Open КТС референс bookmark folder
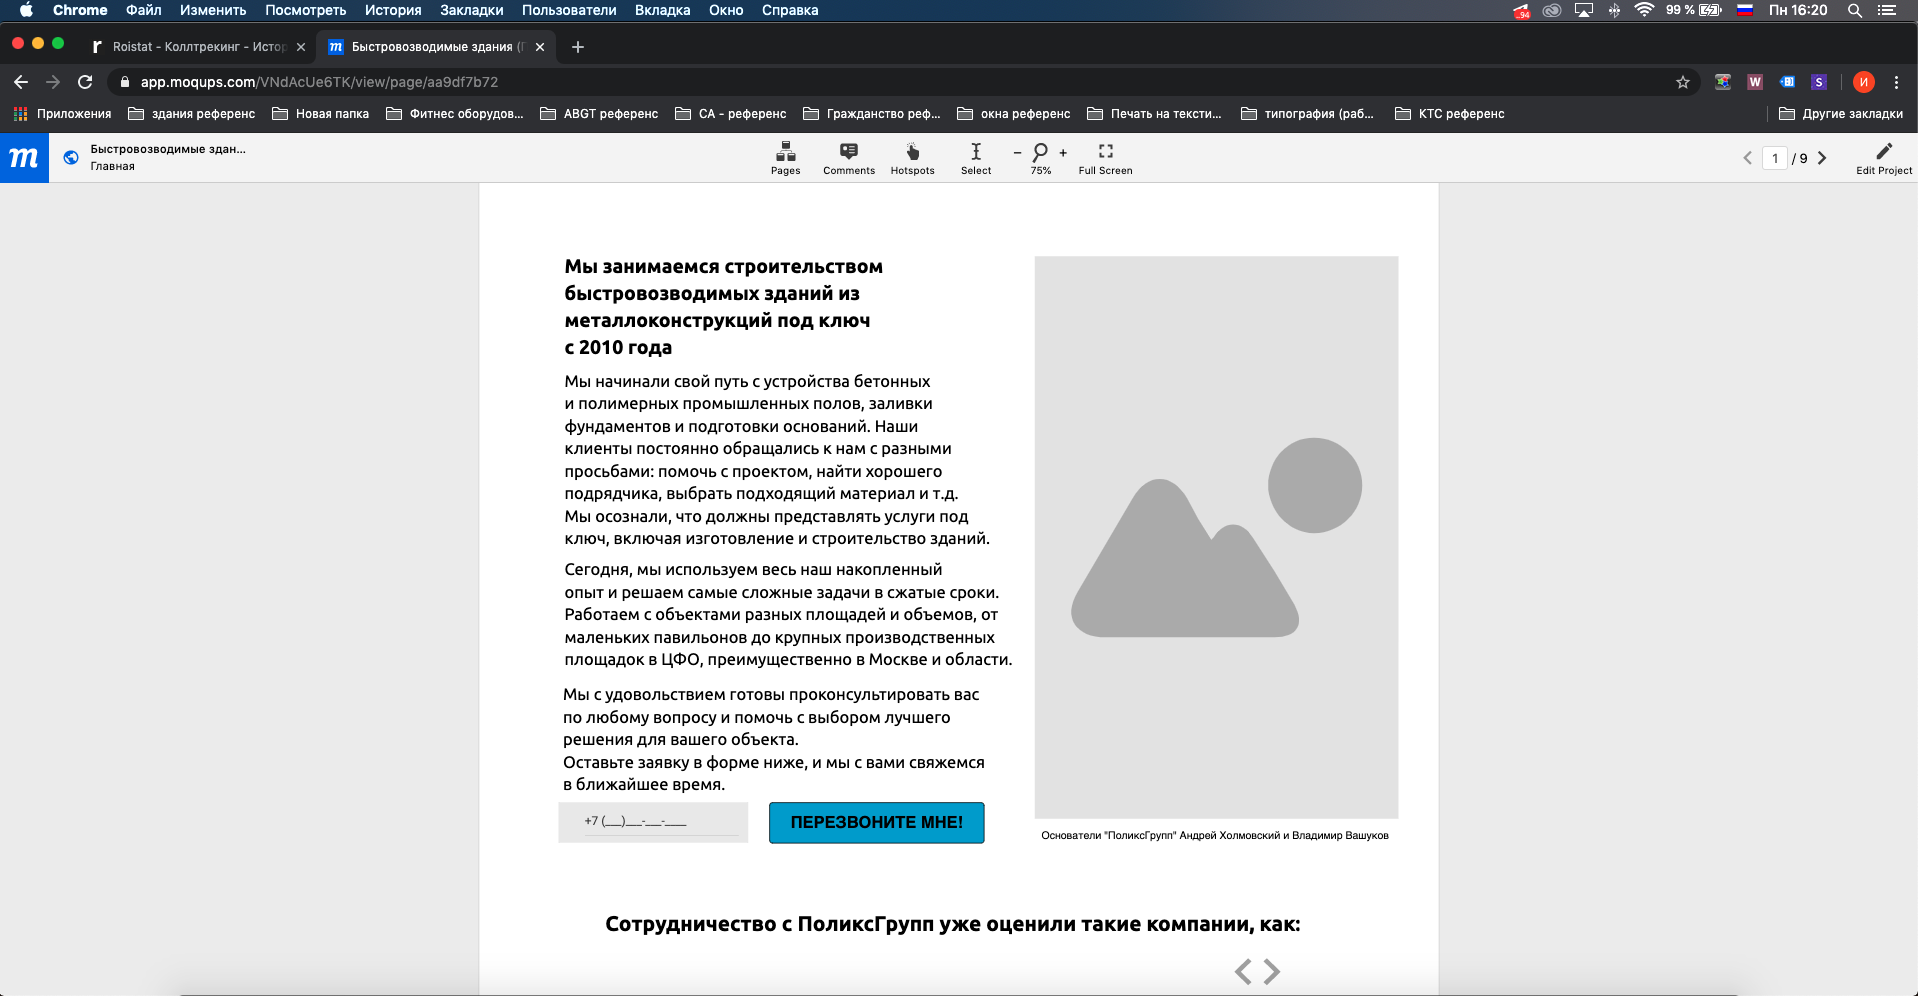1918x996 pixels. tap(1450, 114)
